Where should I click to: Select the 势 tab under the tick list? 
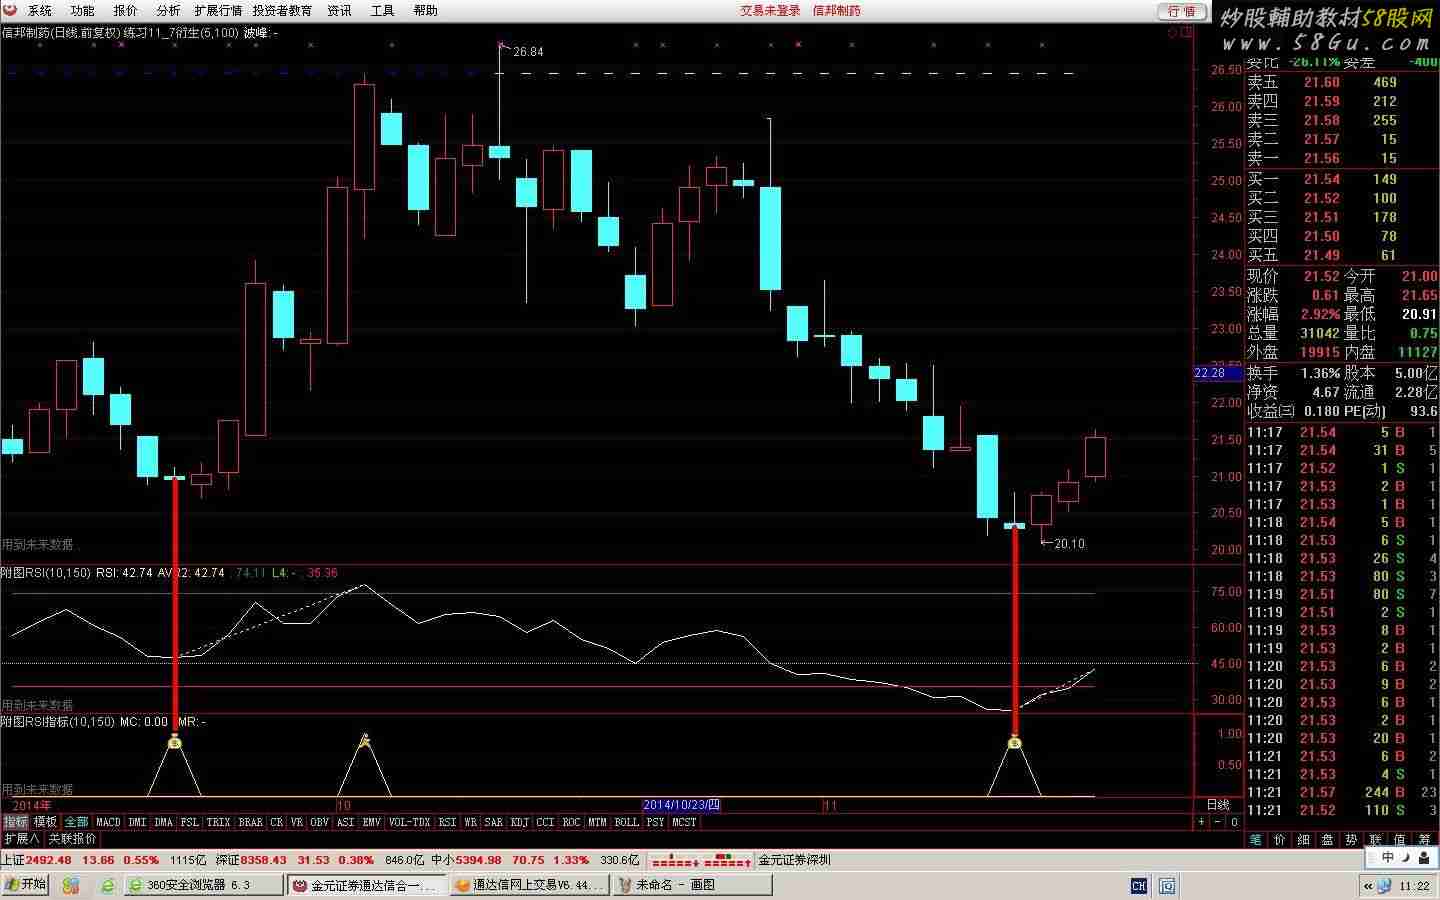[x=1351, y=840]
